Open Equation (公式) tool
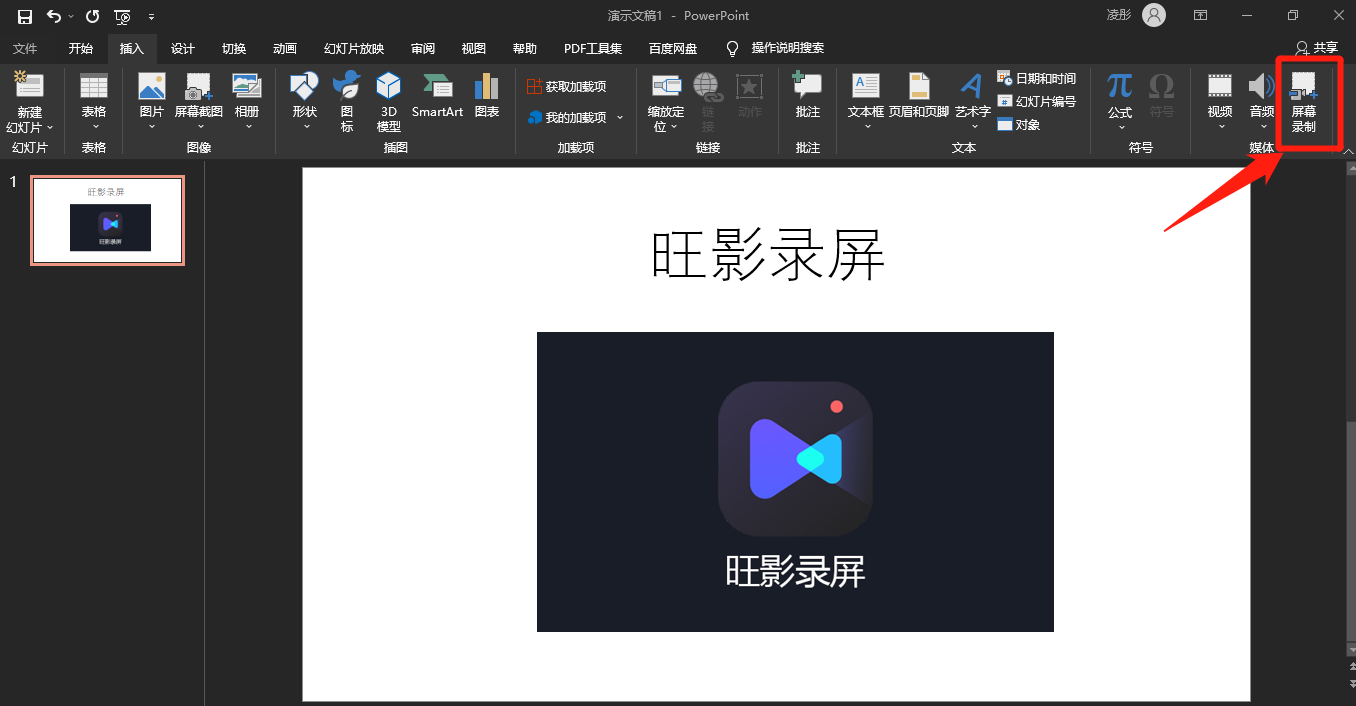1356x706 pixels. click(x=1120, y=103)
